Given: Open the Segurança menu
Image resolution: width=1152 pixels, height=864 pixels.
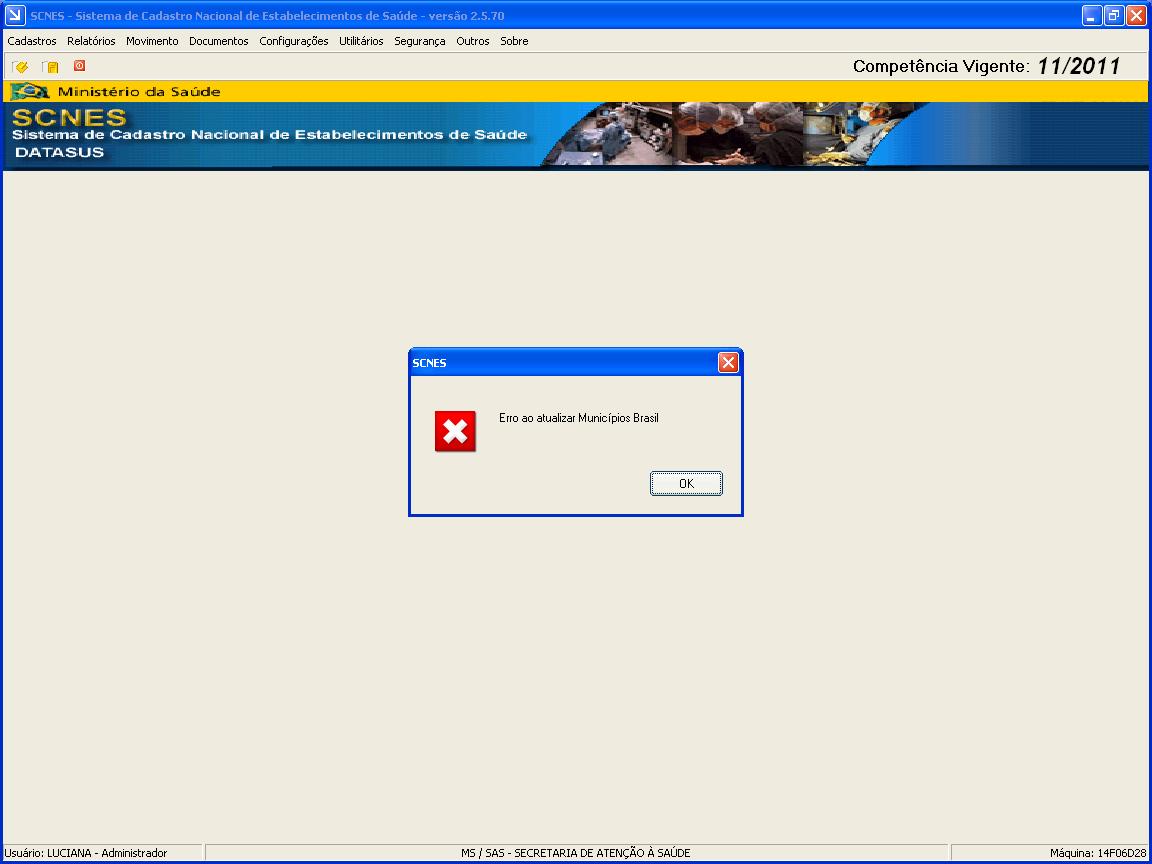Looking at the screenshot, I should click(419, 41).
